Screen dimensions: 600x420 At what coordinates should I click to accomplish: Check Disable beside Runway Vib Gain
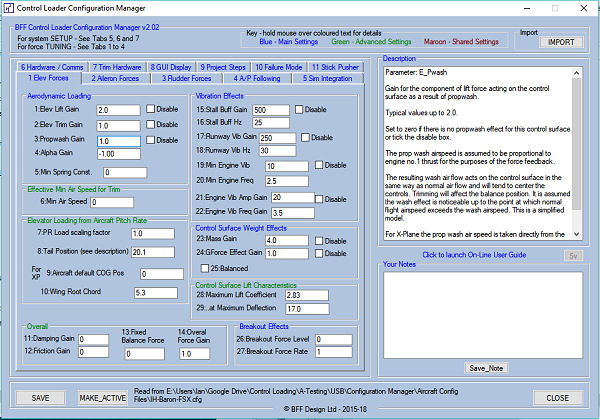click(x=305, y=137)
